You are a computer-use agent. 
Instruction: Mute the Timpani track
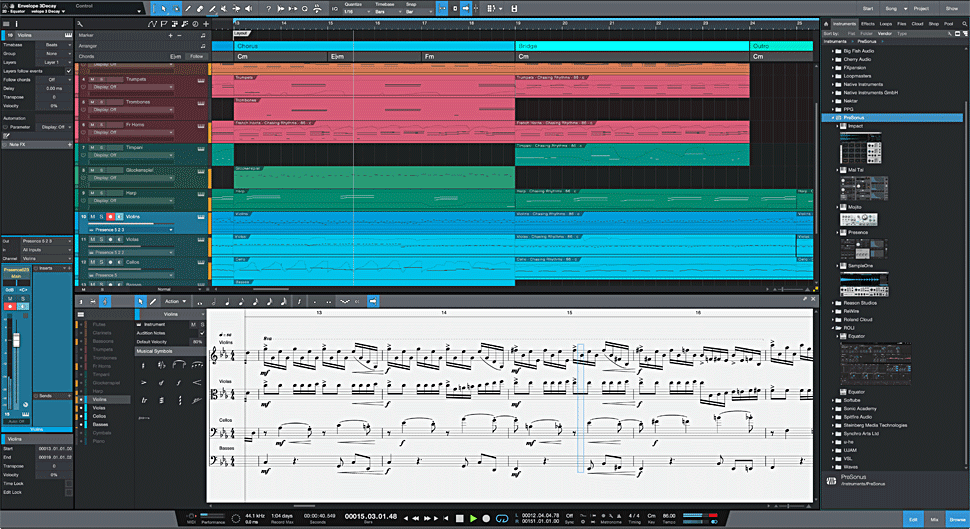tap(92, 147)
